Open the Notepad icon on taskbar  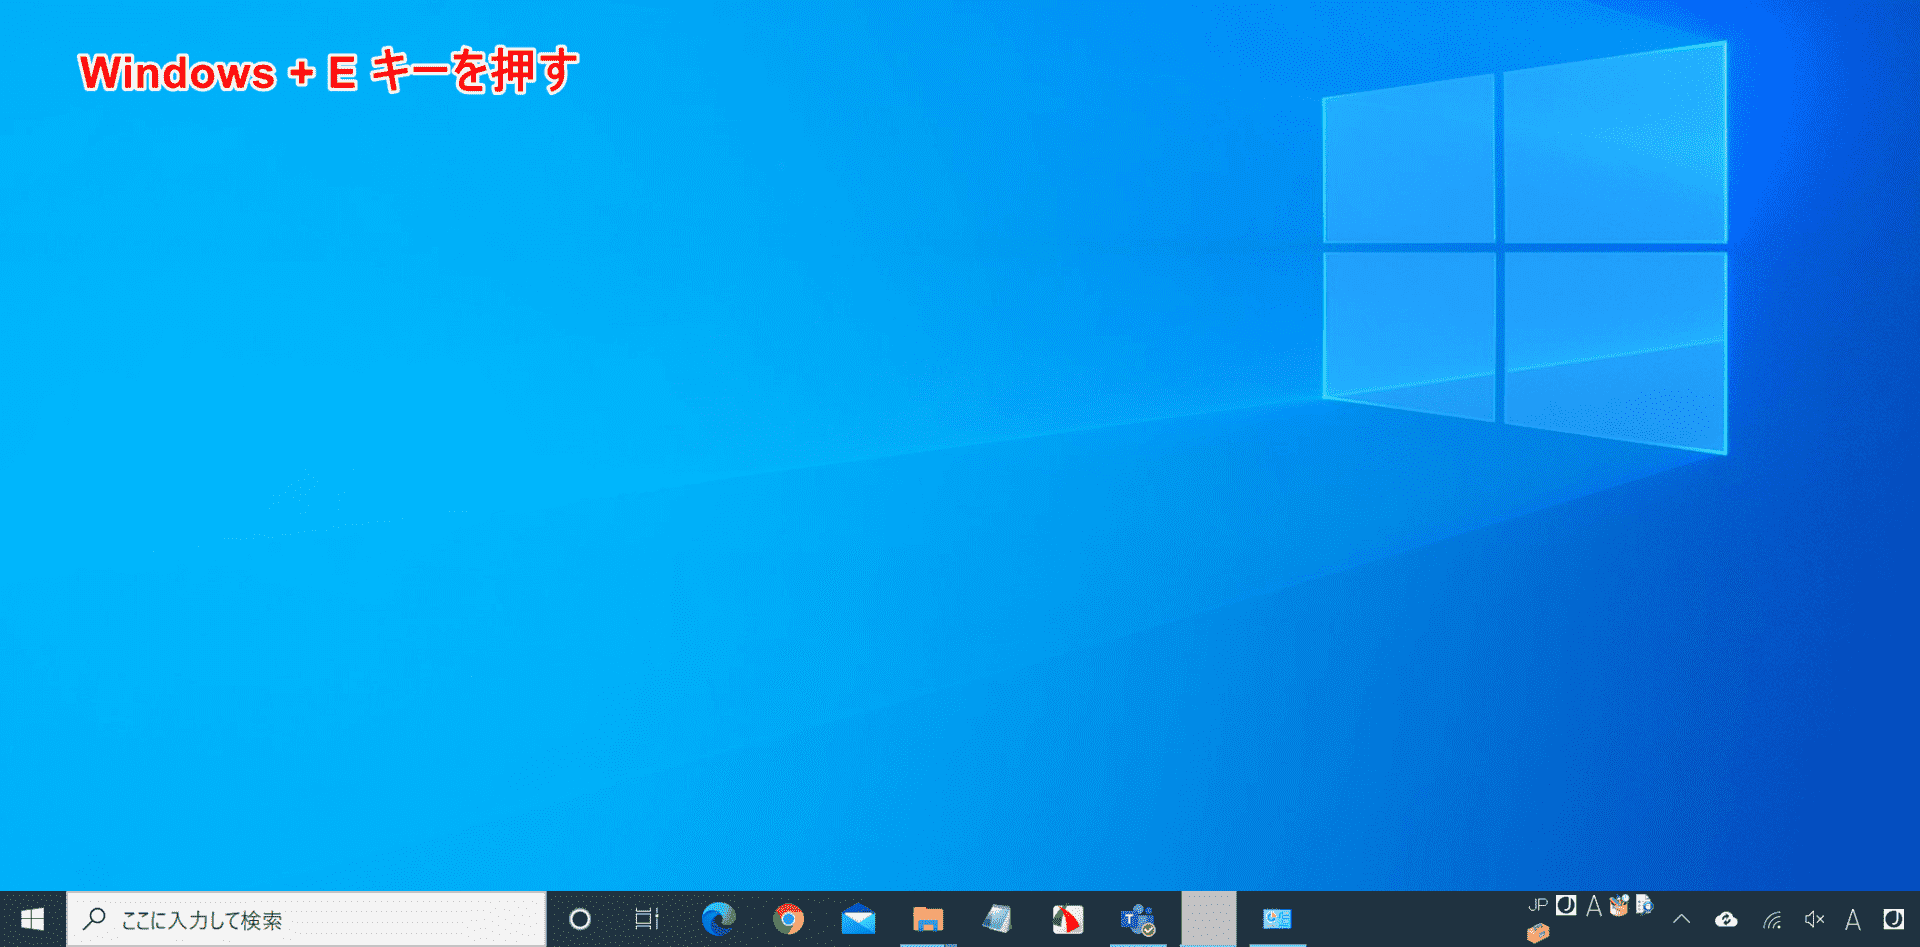point(998,919)
